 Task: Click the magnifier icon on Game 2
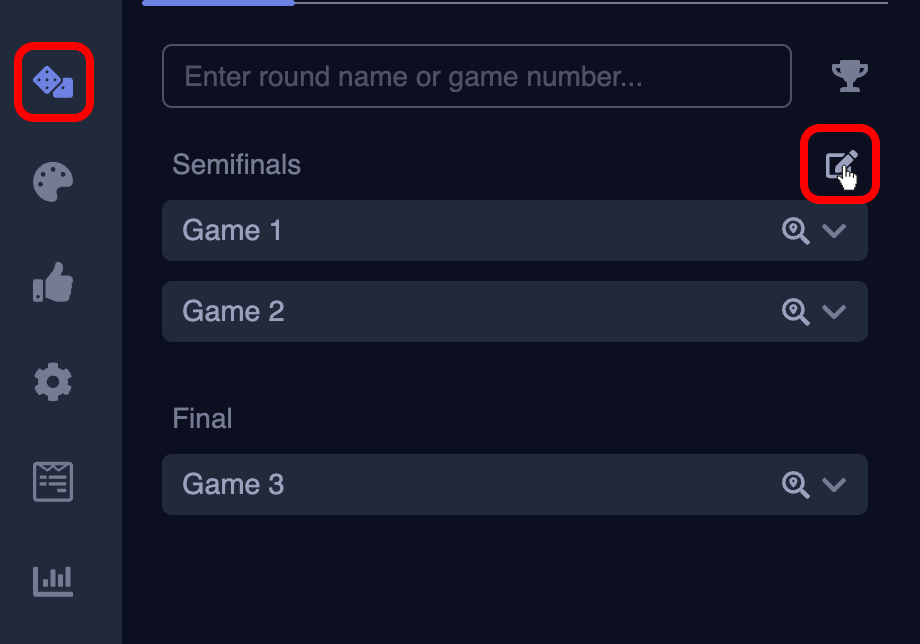(x=796, y=311)
